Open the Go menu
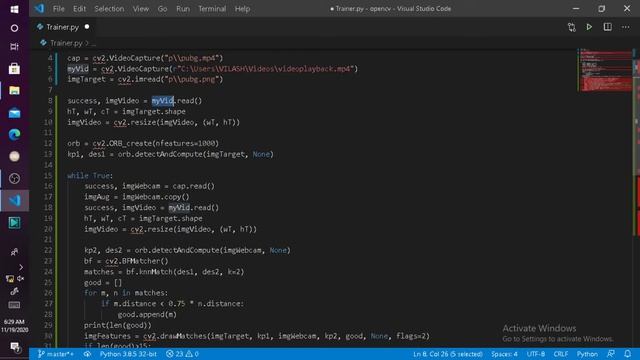 click(162, 9)
